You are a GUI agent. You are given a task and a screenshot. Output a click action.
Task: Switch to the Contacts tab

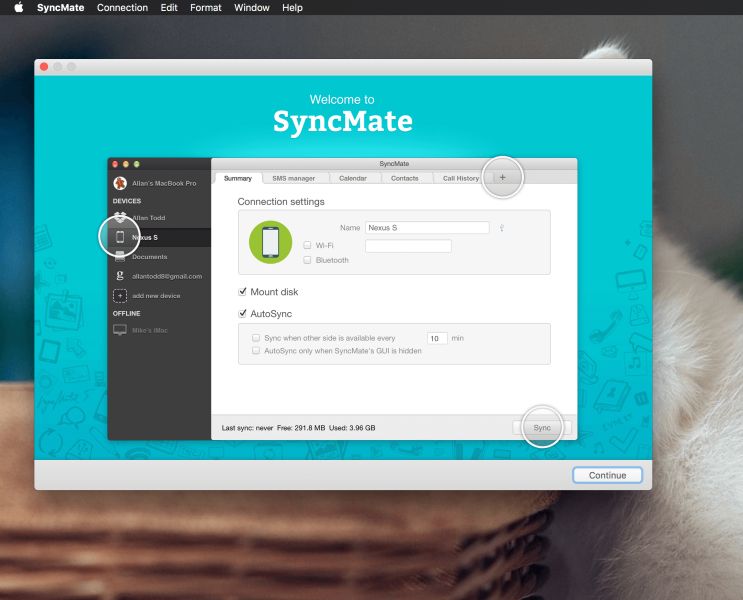405,178
